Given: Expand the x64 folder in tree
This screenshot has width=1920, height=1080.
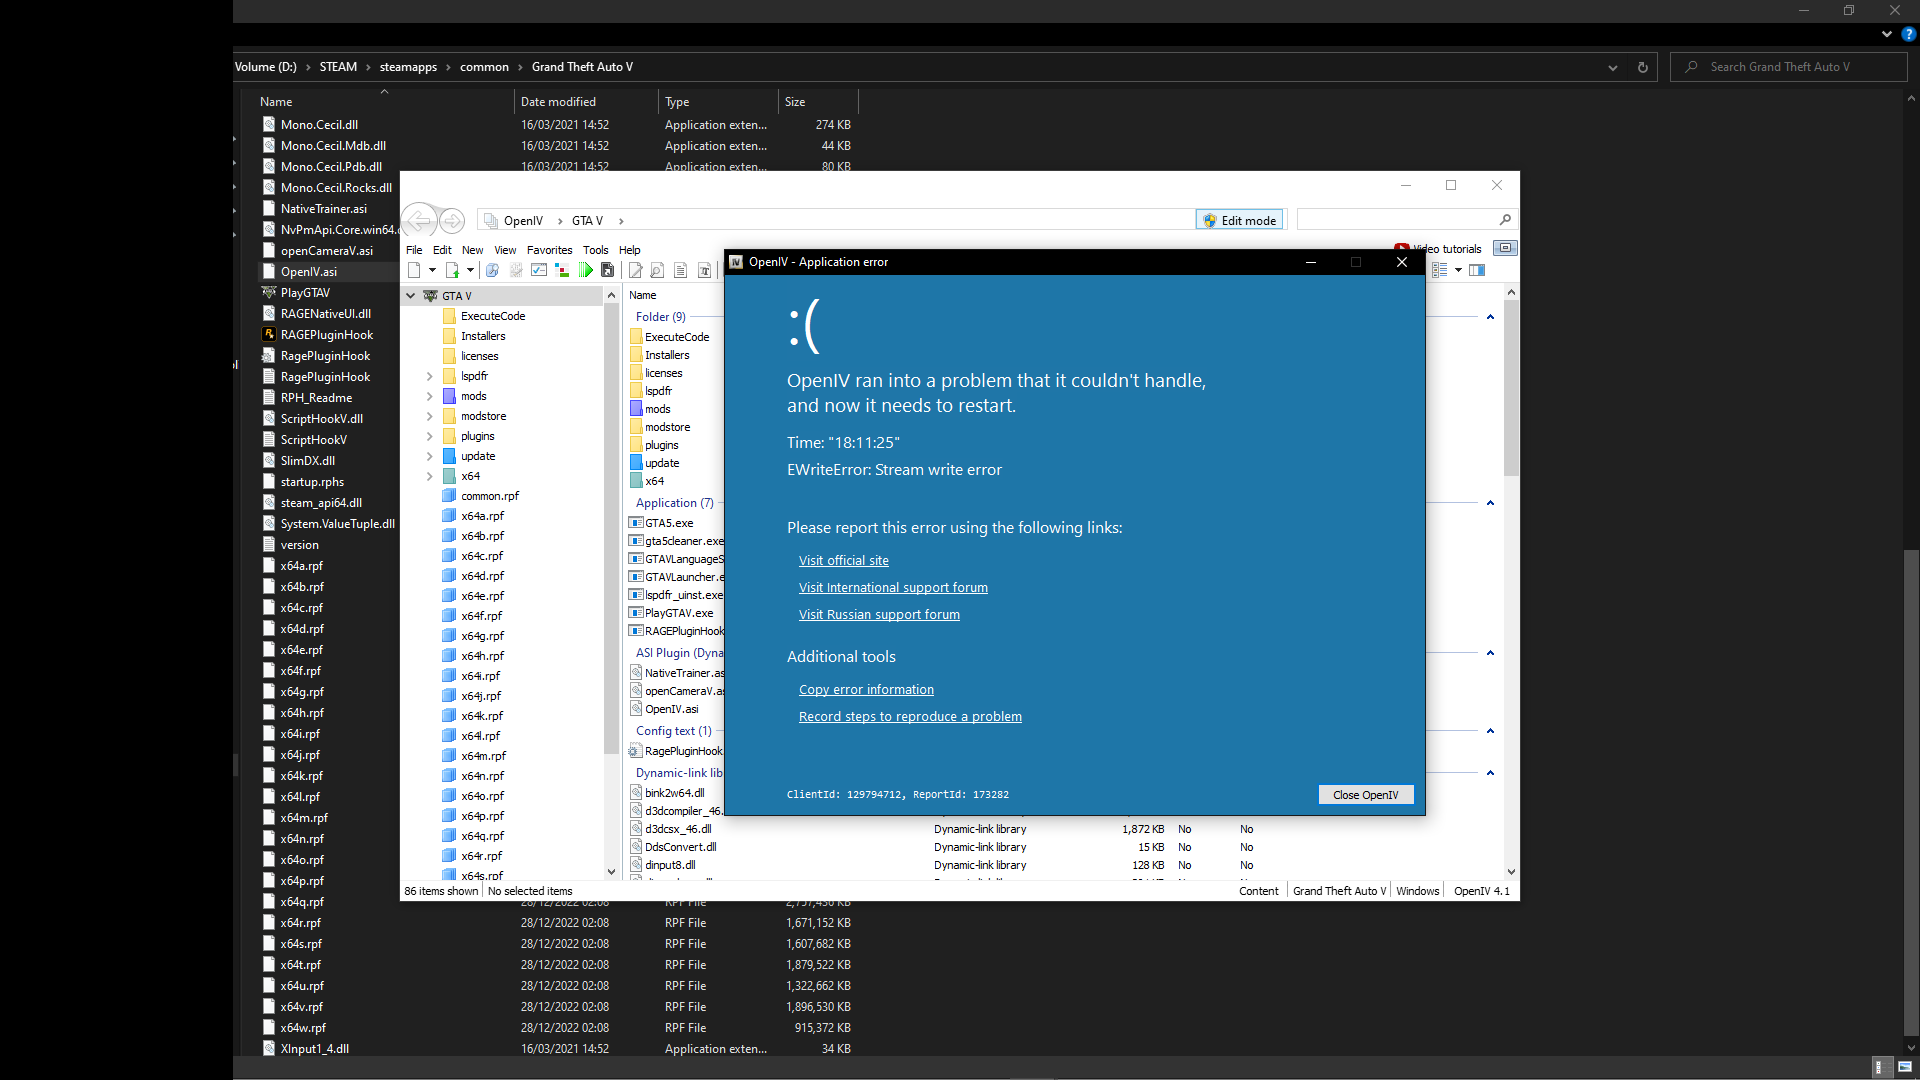Looking at the screenshot, I should [x=430, y=476].
